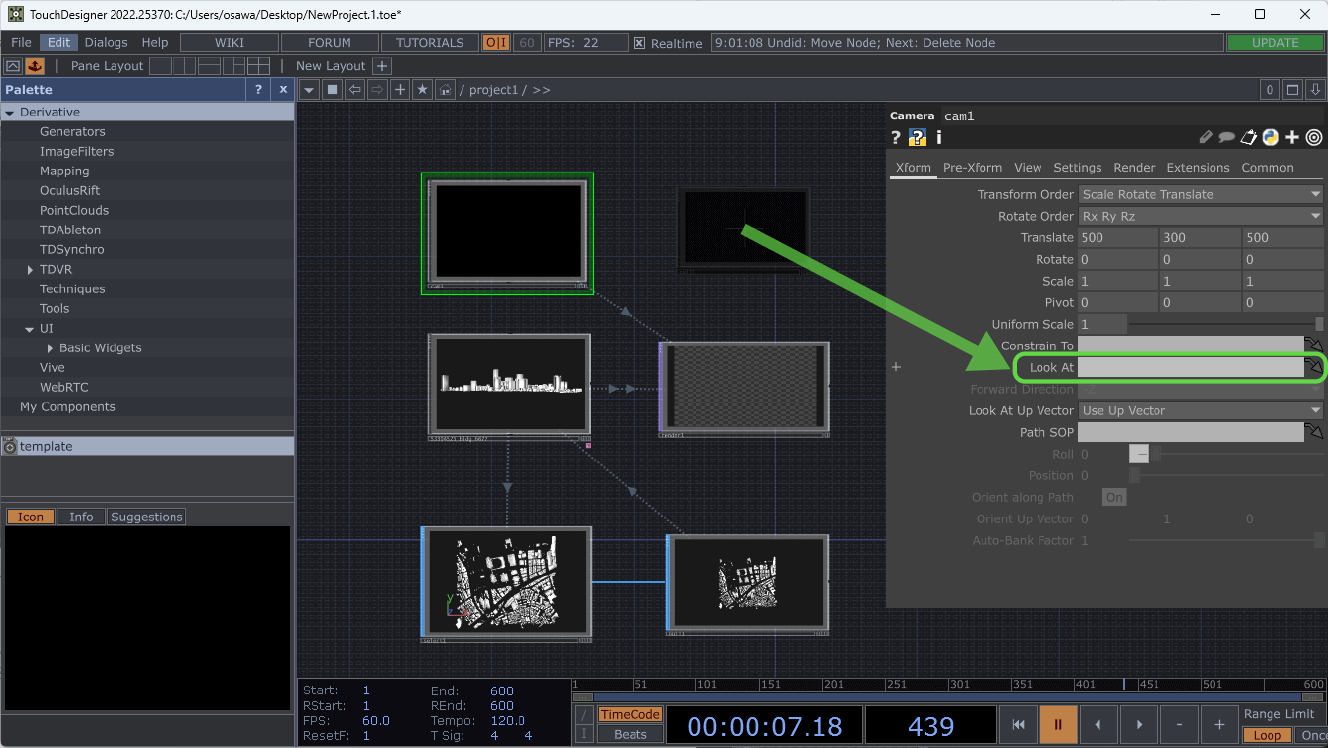Open the FORUM link button
1328x748 pixels.
coord(330,43)
